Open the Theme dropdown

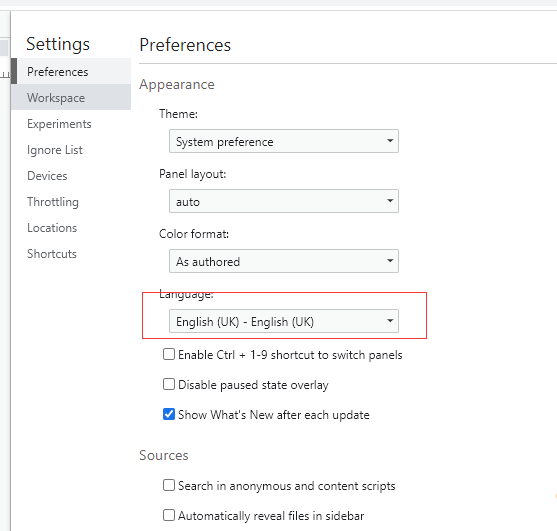(283, 141)
